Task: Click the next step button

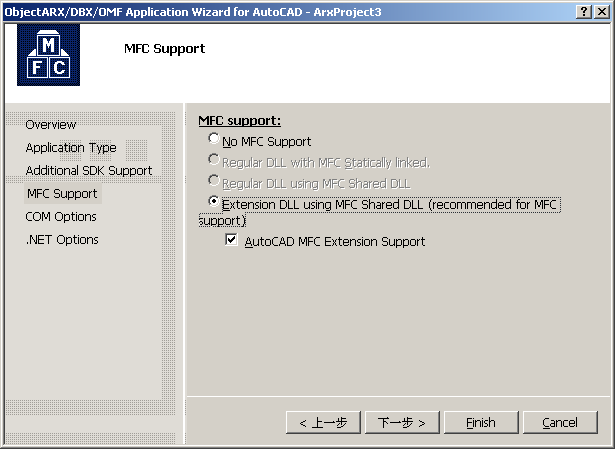Action: (x=401, y=422)
